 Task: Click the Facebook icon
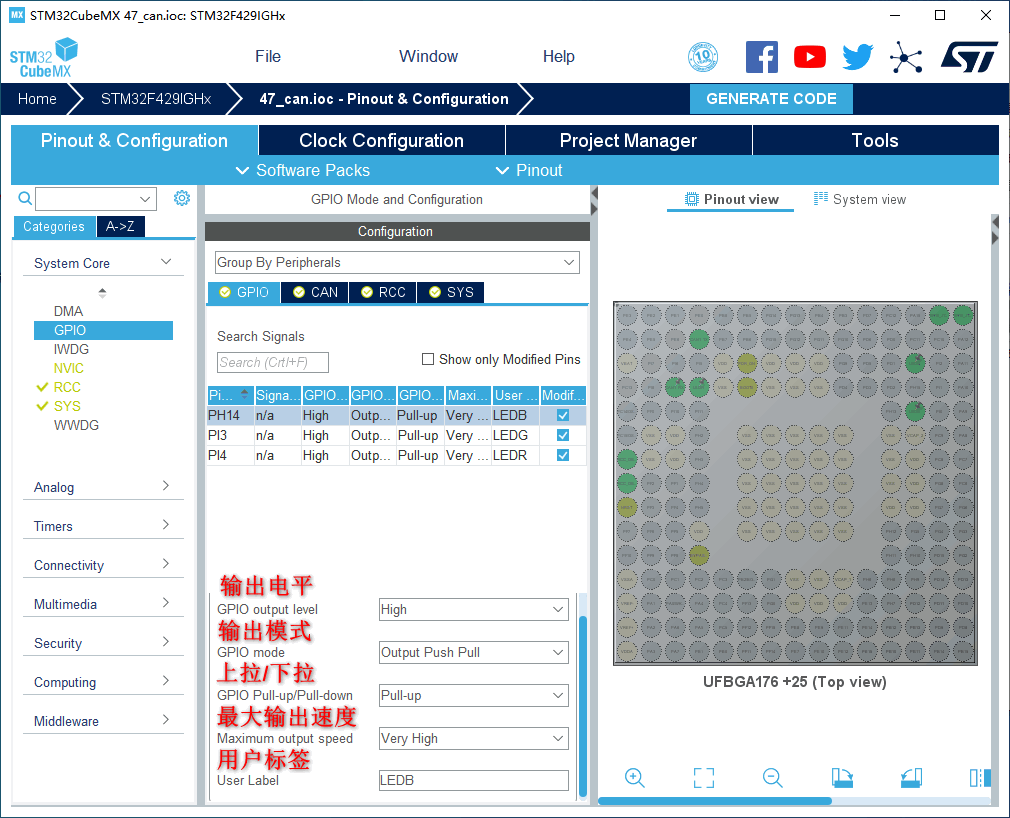(762, 57)
